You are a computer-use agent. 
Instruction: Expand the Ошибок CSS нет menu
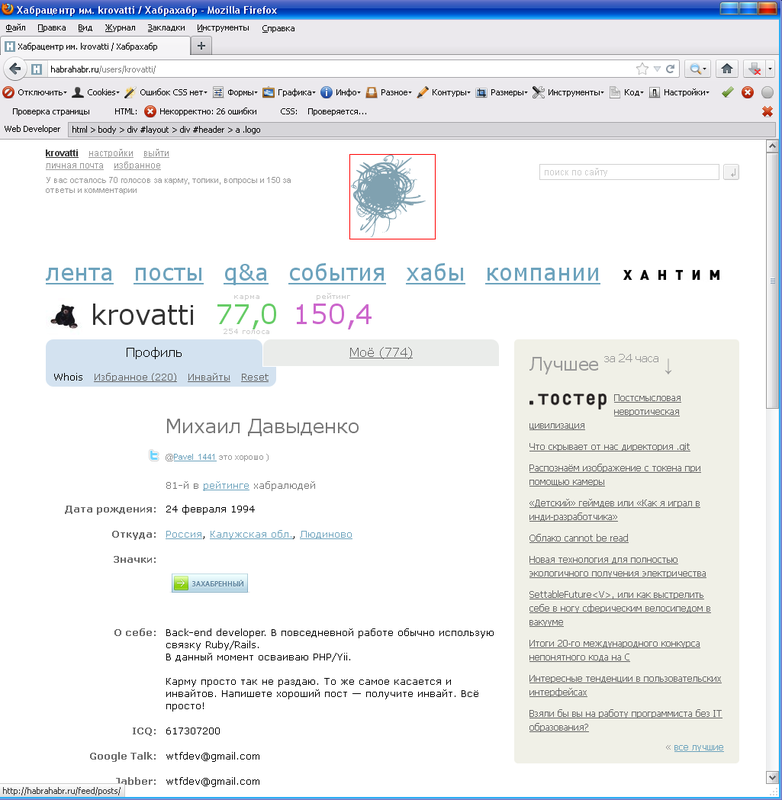166,92
